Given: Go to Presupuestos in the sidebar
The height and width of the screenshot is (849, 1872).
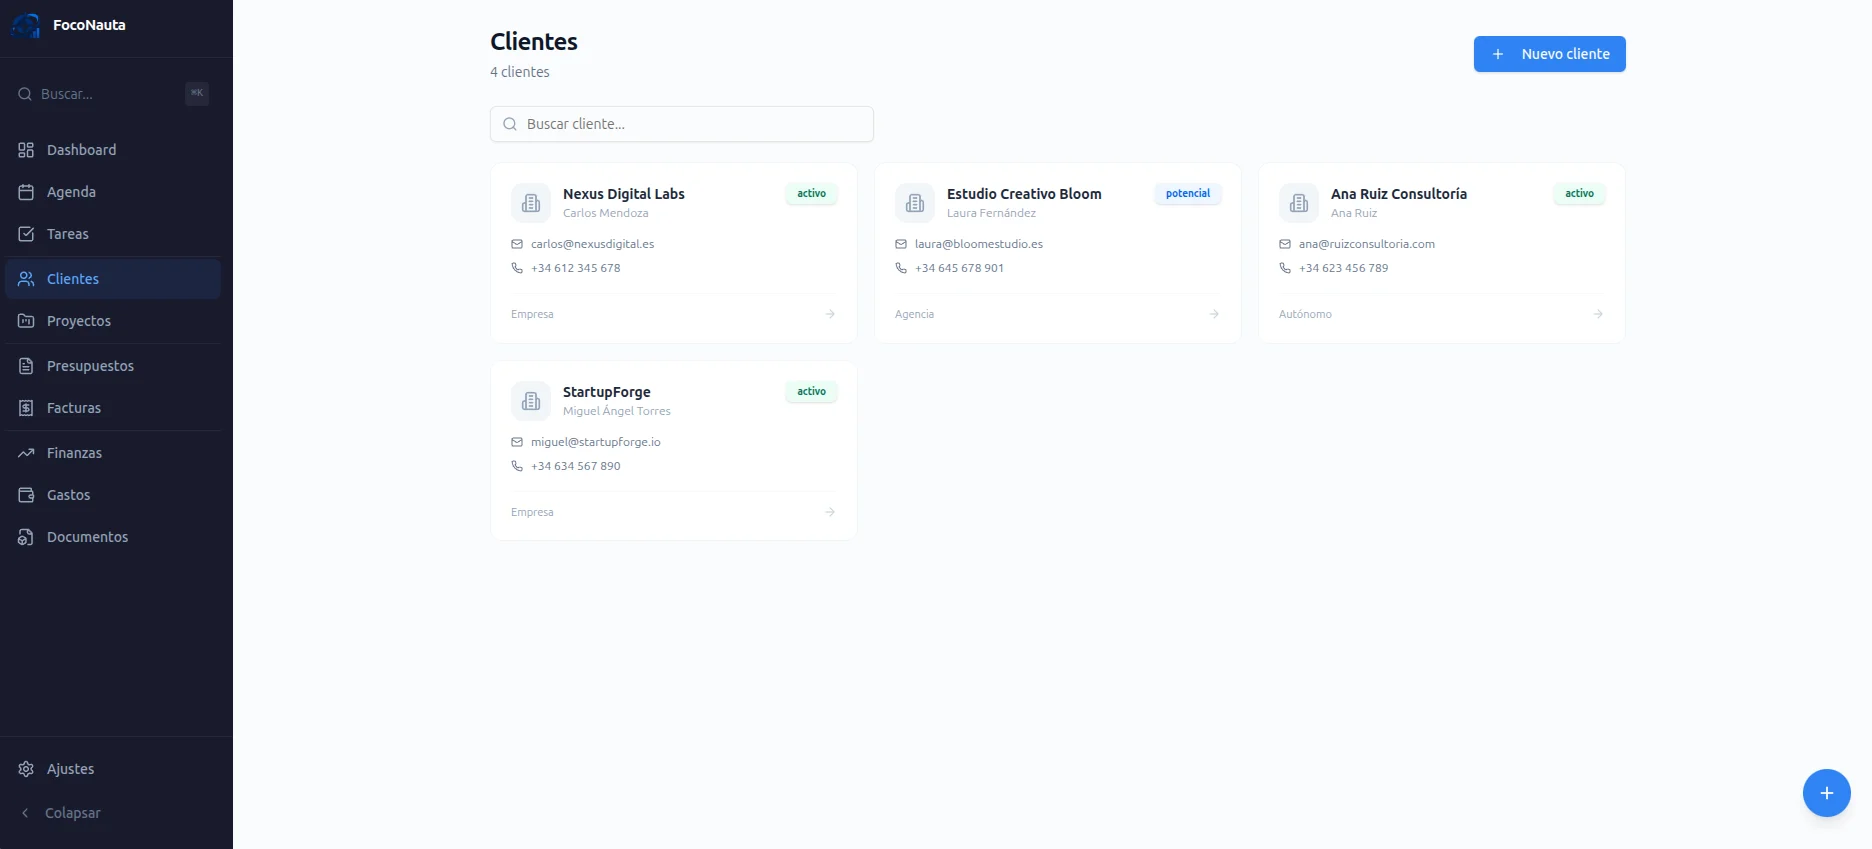Looking at the screenshot, I should [90, 366].
